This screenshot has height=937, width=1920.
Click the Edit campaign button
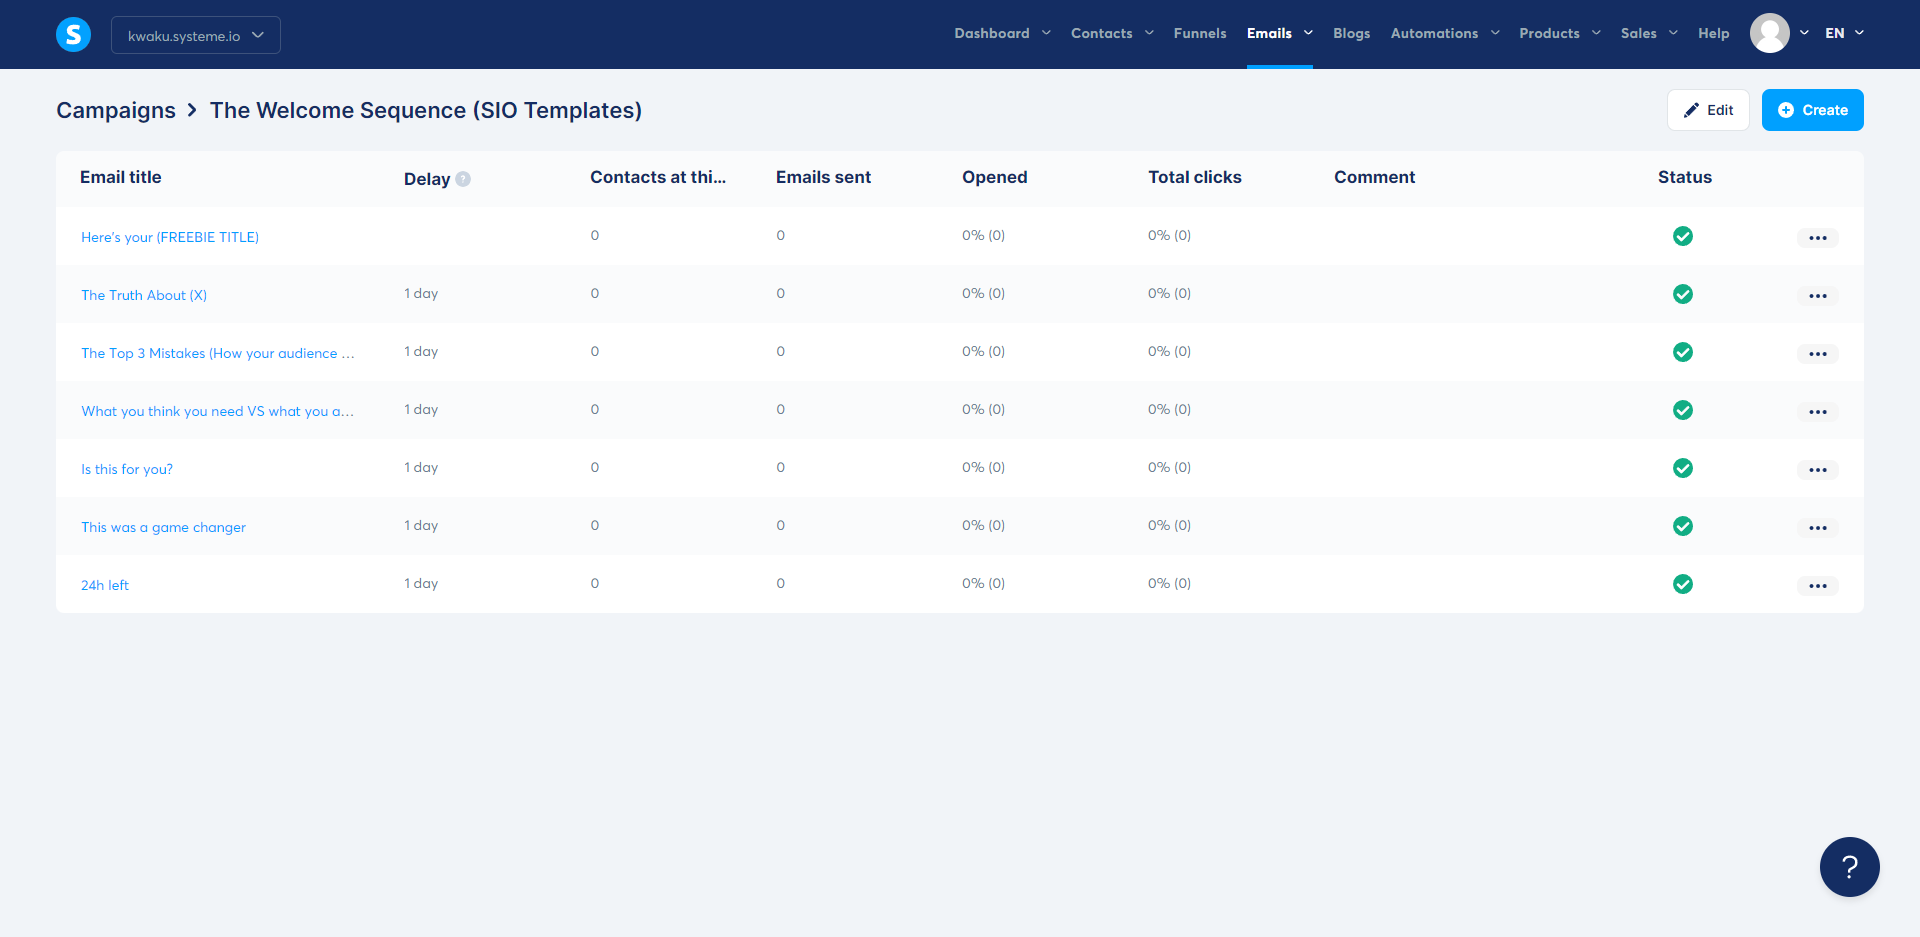pyautogui.click(x=1708, y=110)
